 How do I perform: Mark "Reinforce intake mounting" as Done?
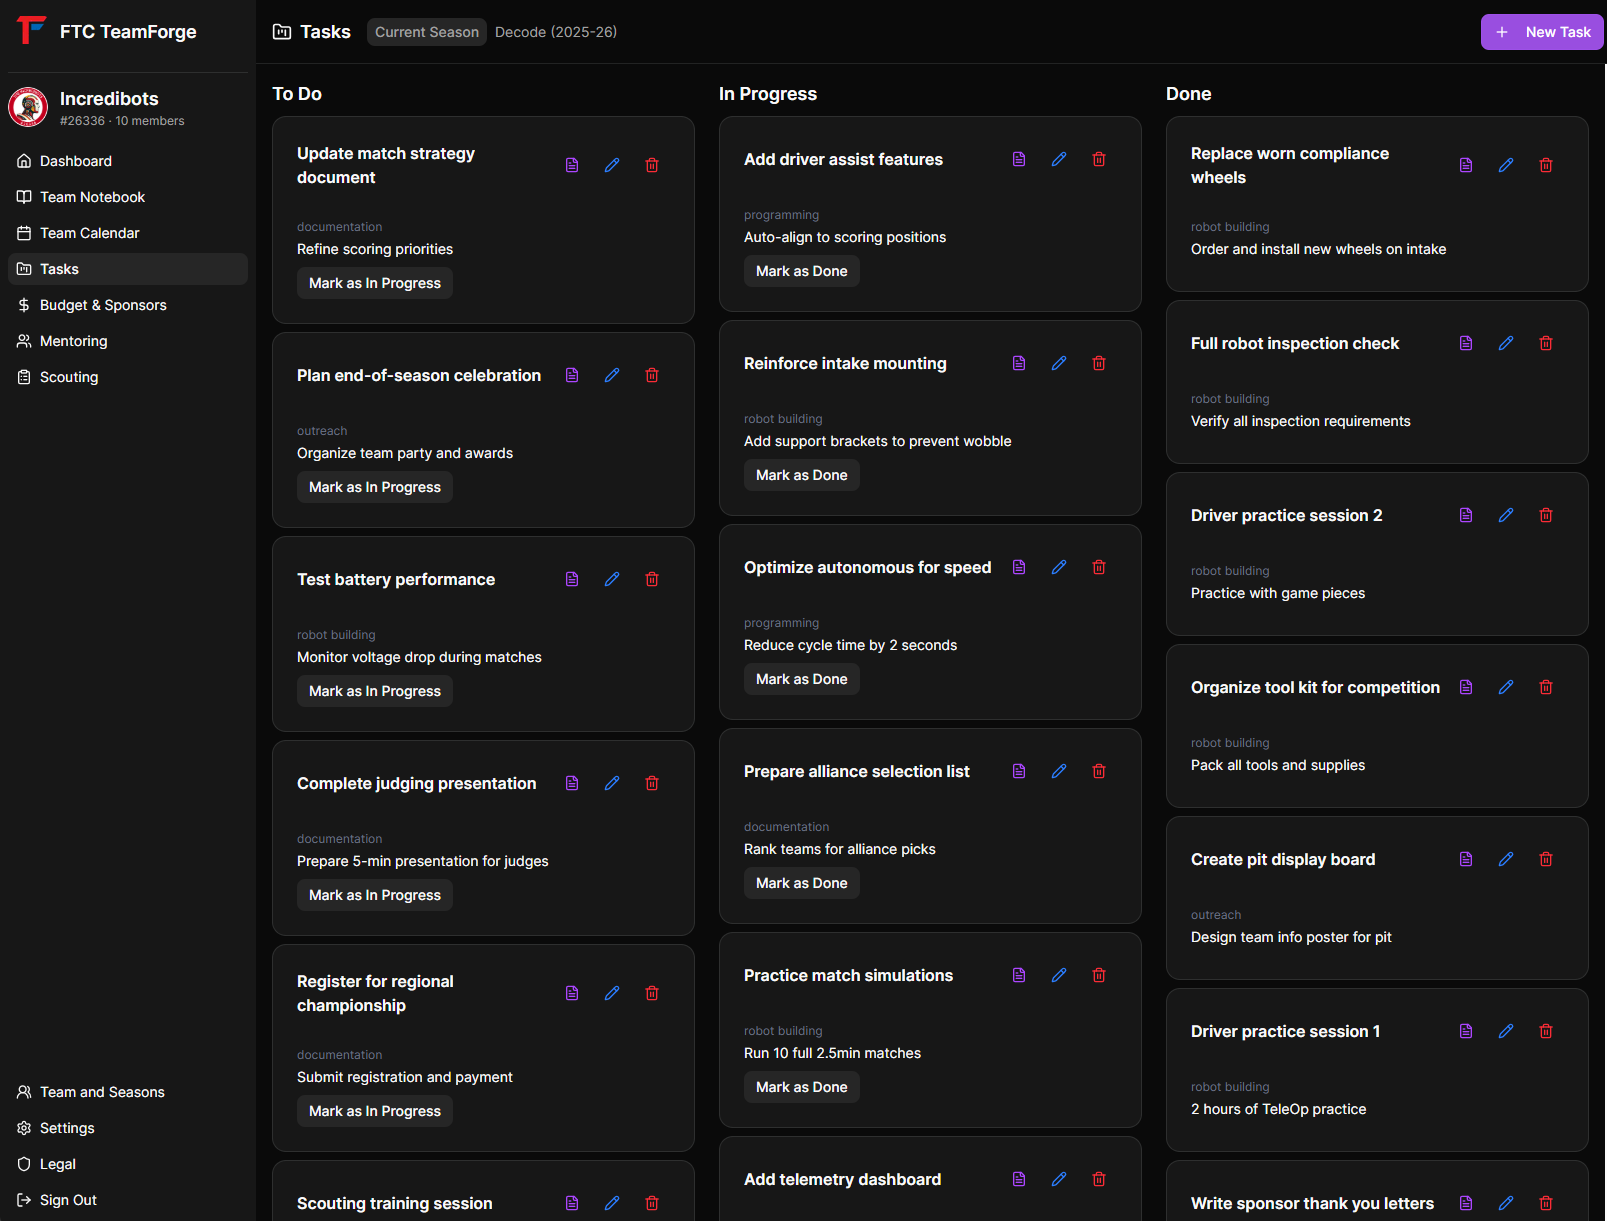[x=801, y=474]
